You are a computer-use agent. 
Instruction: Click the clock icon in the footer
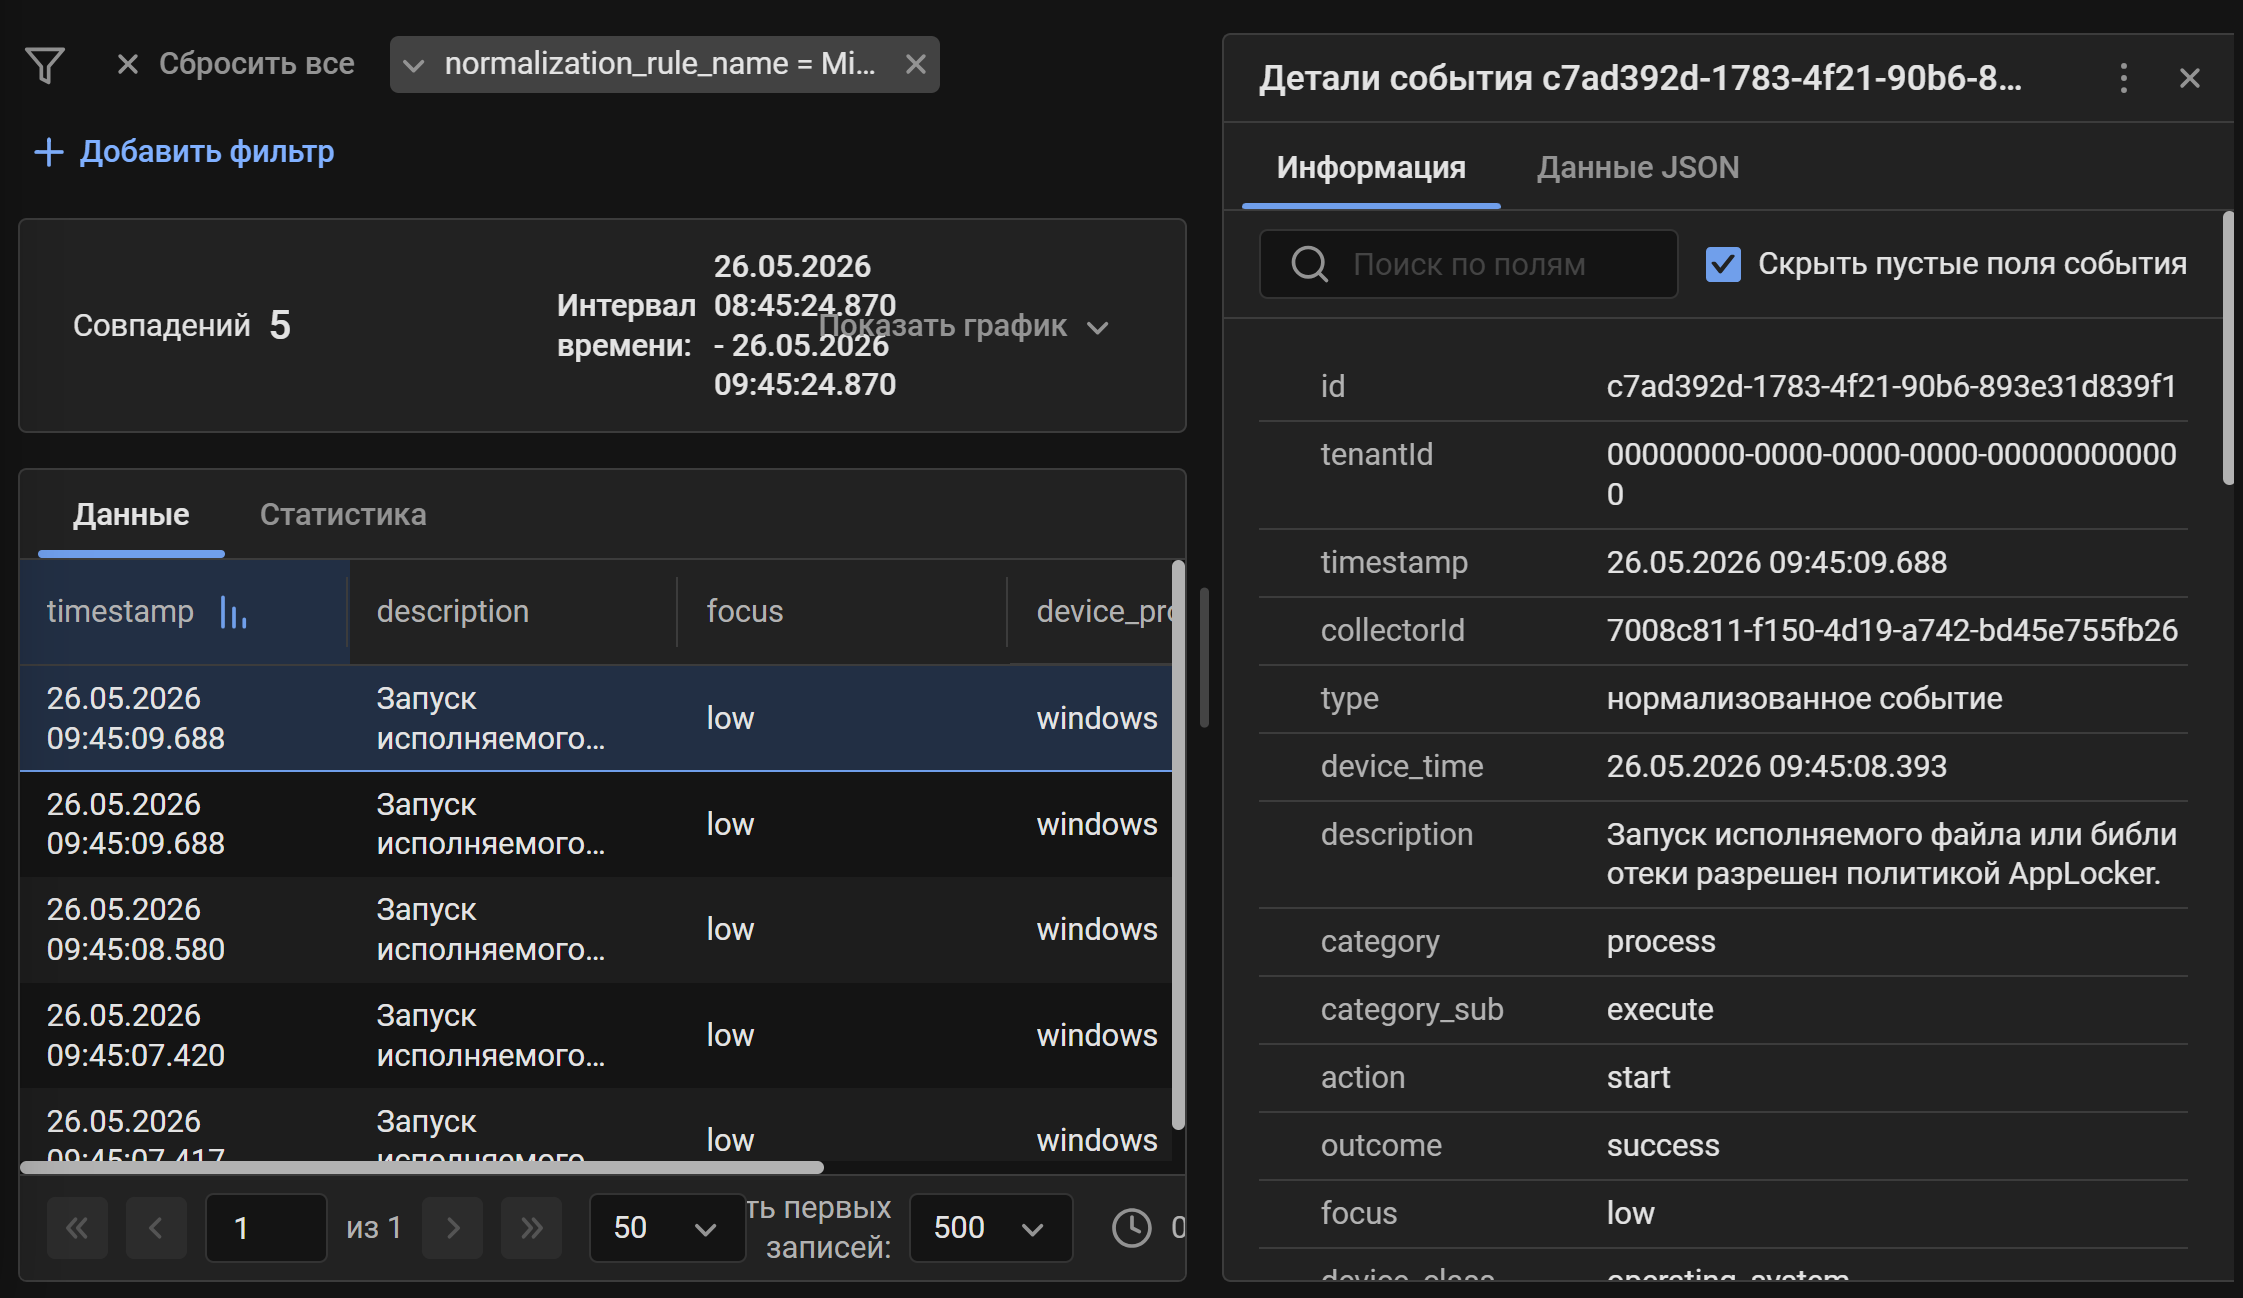[1132, 1228]
